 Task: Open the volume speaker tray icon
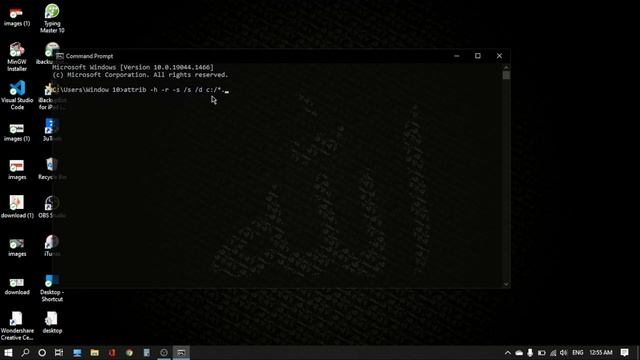[x=564, y=353]
